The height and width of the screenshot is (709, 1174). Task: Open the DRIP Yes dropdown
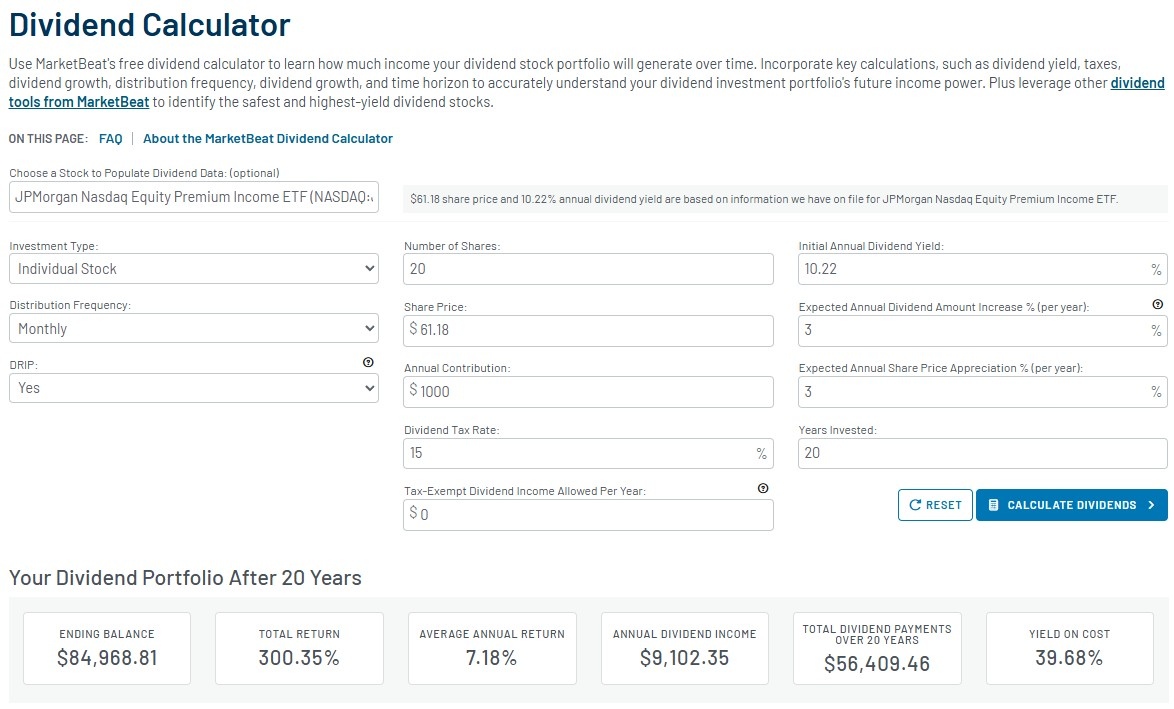[194, 388]
